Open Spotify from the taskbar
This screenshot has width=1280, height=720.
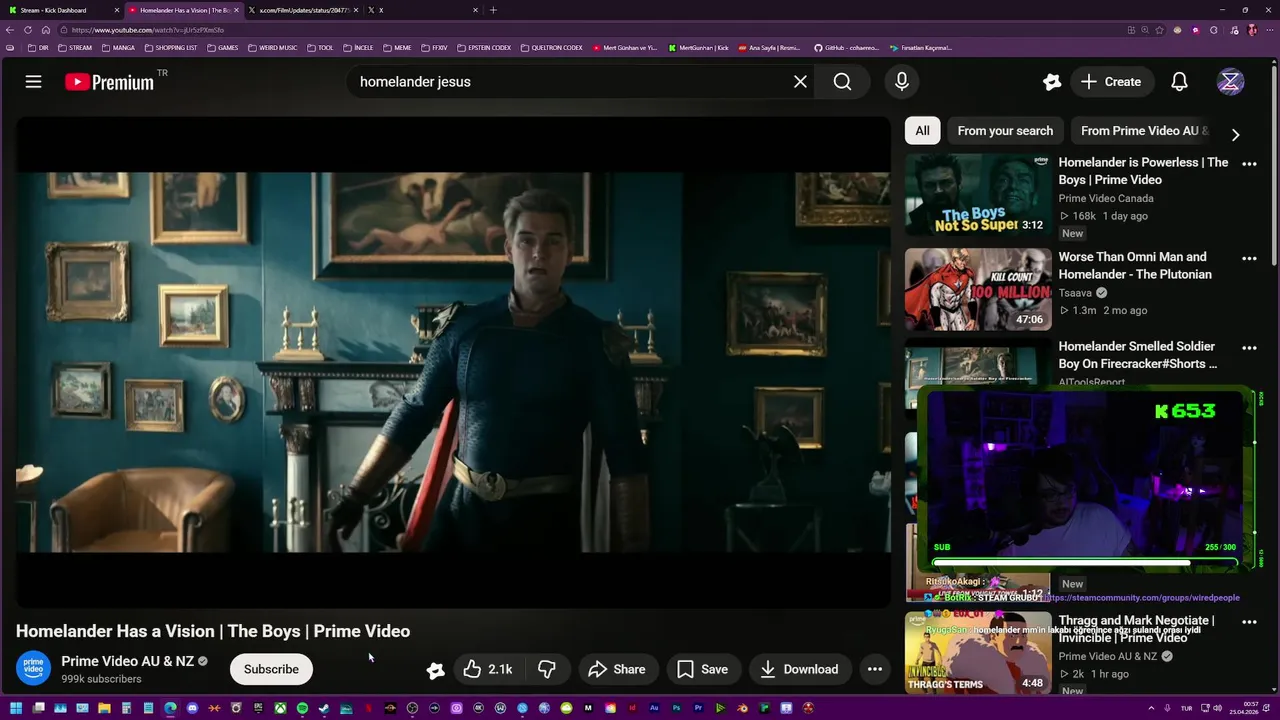click(302, 708)
